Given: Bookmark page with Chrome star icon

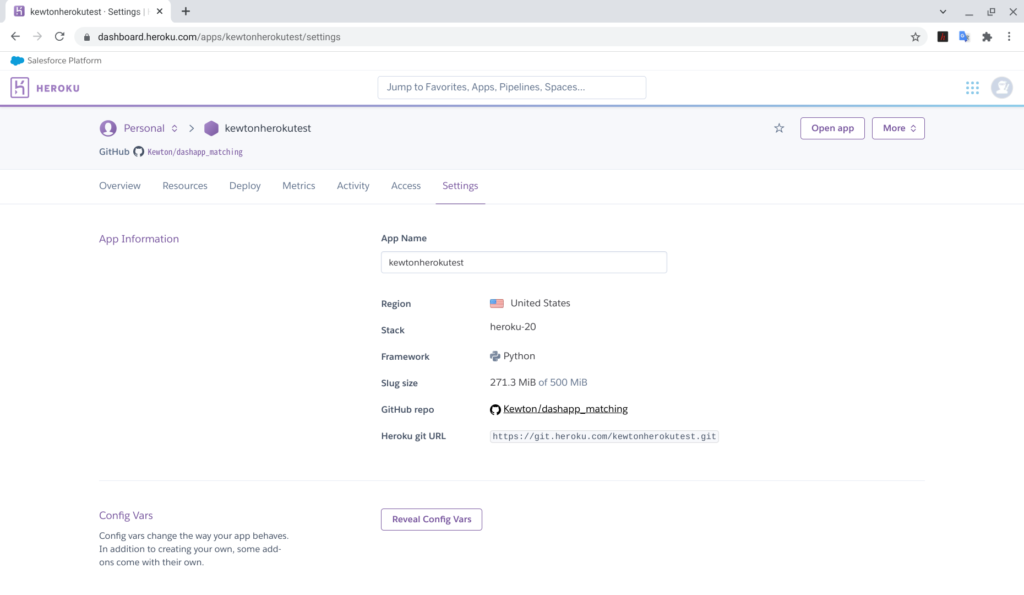Looking at the screenshot, I should tap(915, 37).
